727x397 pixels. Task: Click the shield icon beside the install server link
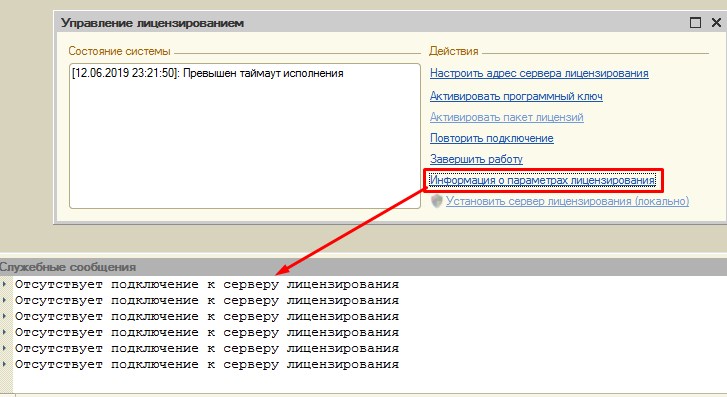tap(436, 201)
